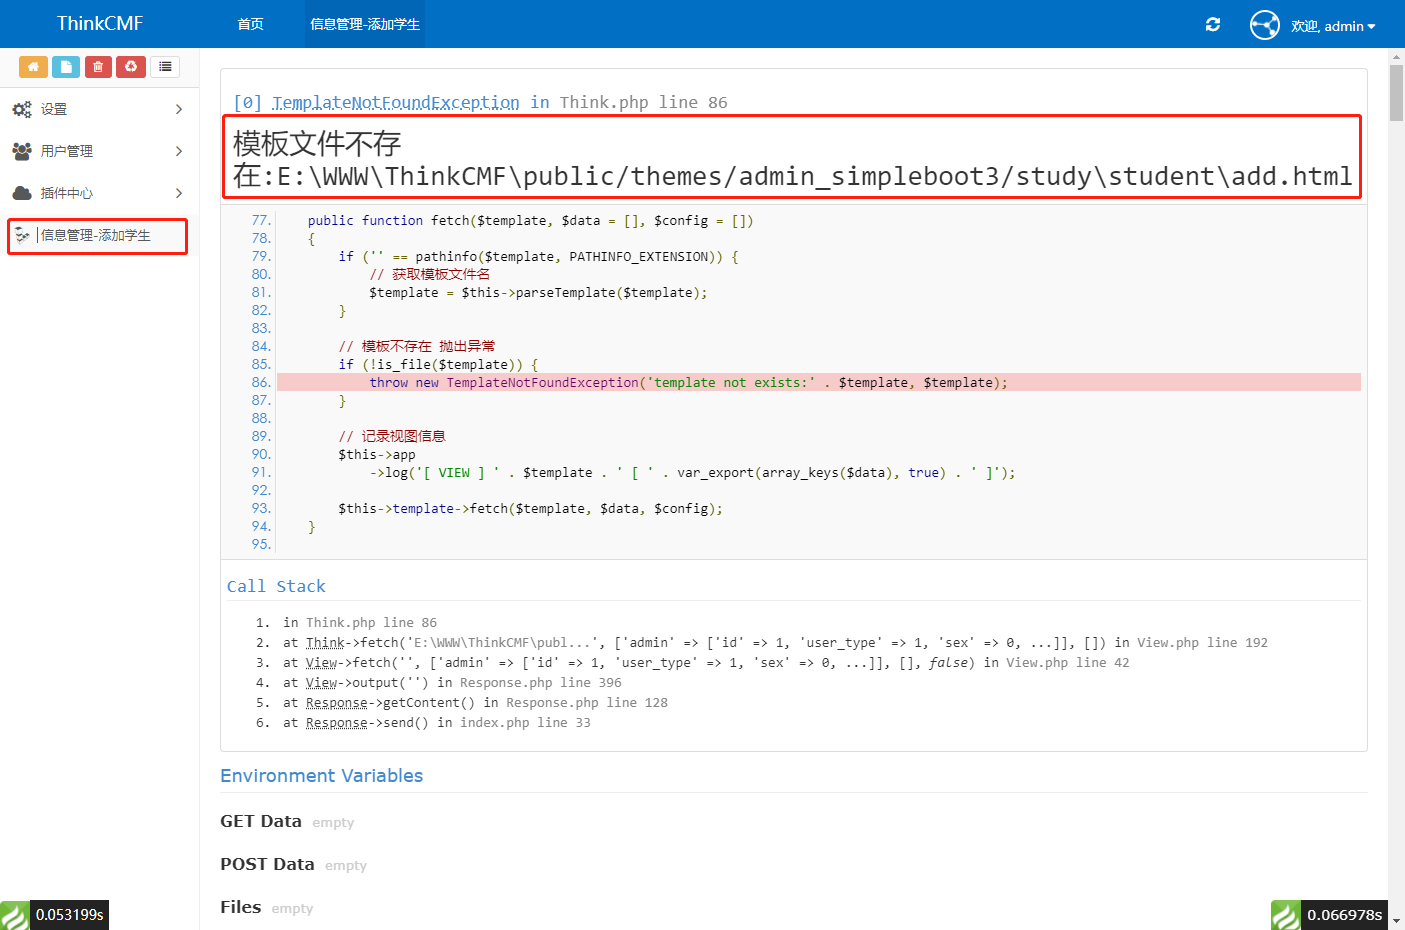
Task: Click the admin avatar icon
Action: (1265, 25)
